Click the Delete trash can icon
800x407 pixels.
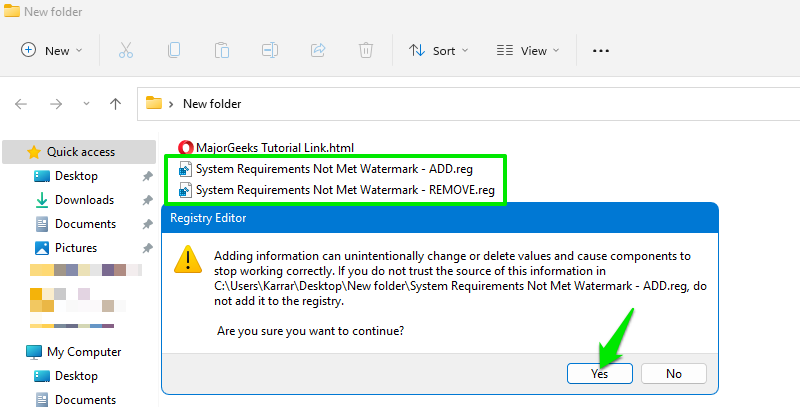(x=366, y=50)
